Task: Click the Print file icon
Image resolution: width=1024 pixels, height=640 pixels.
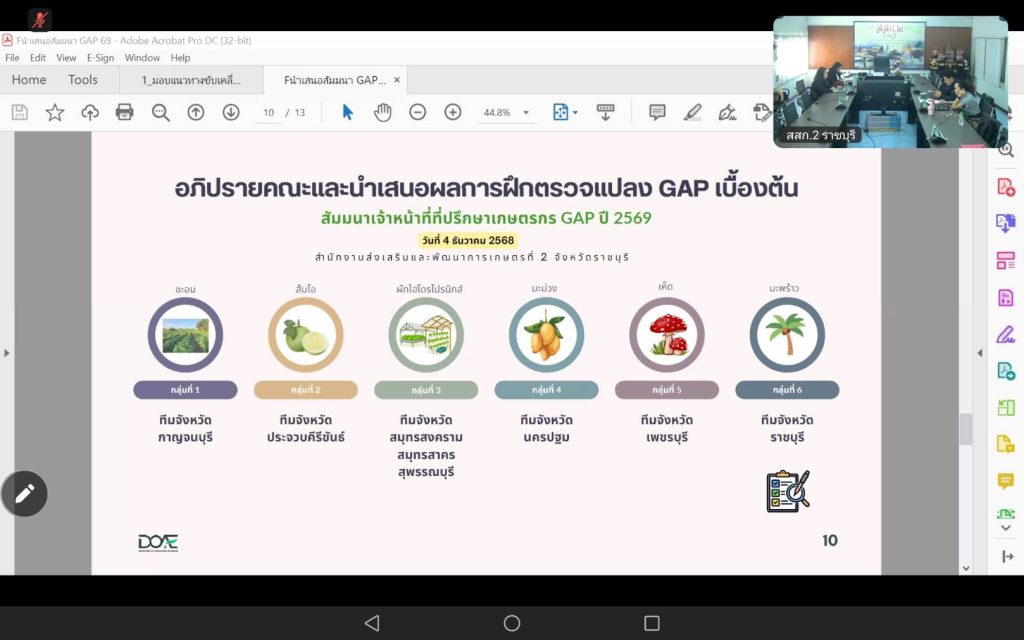Action: [125, 112]
